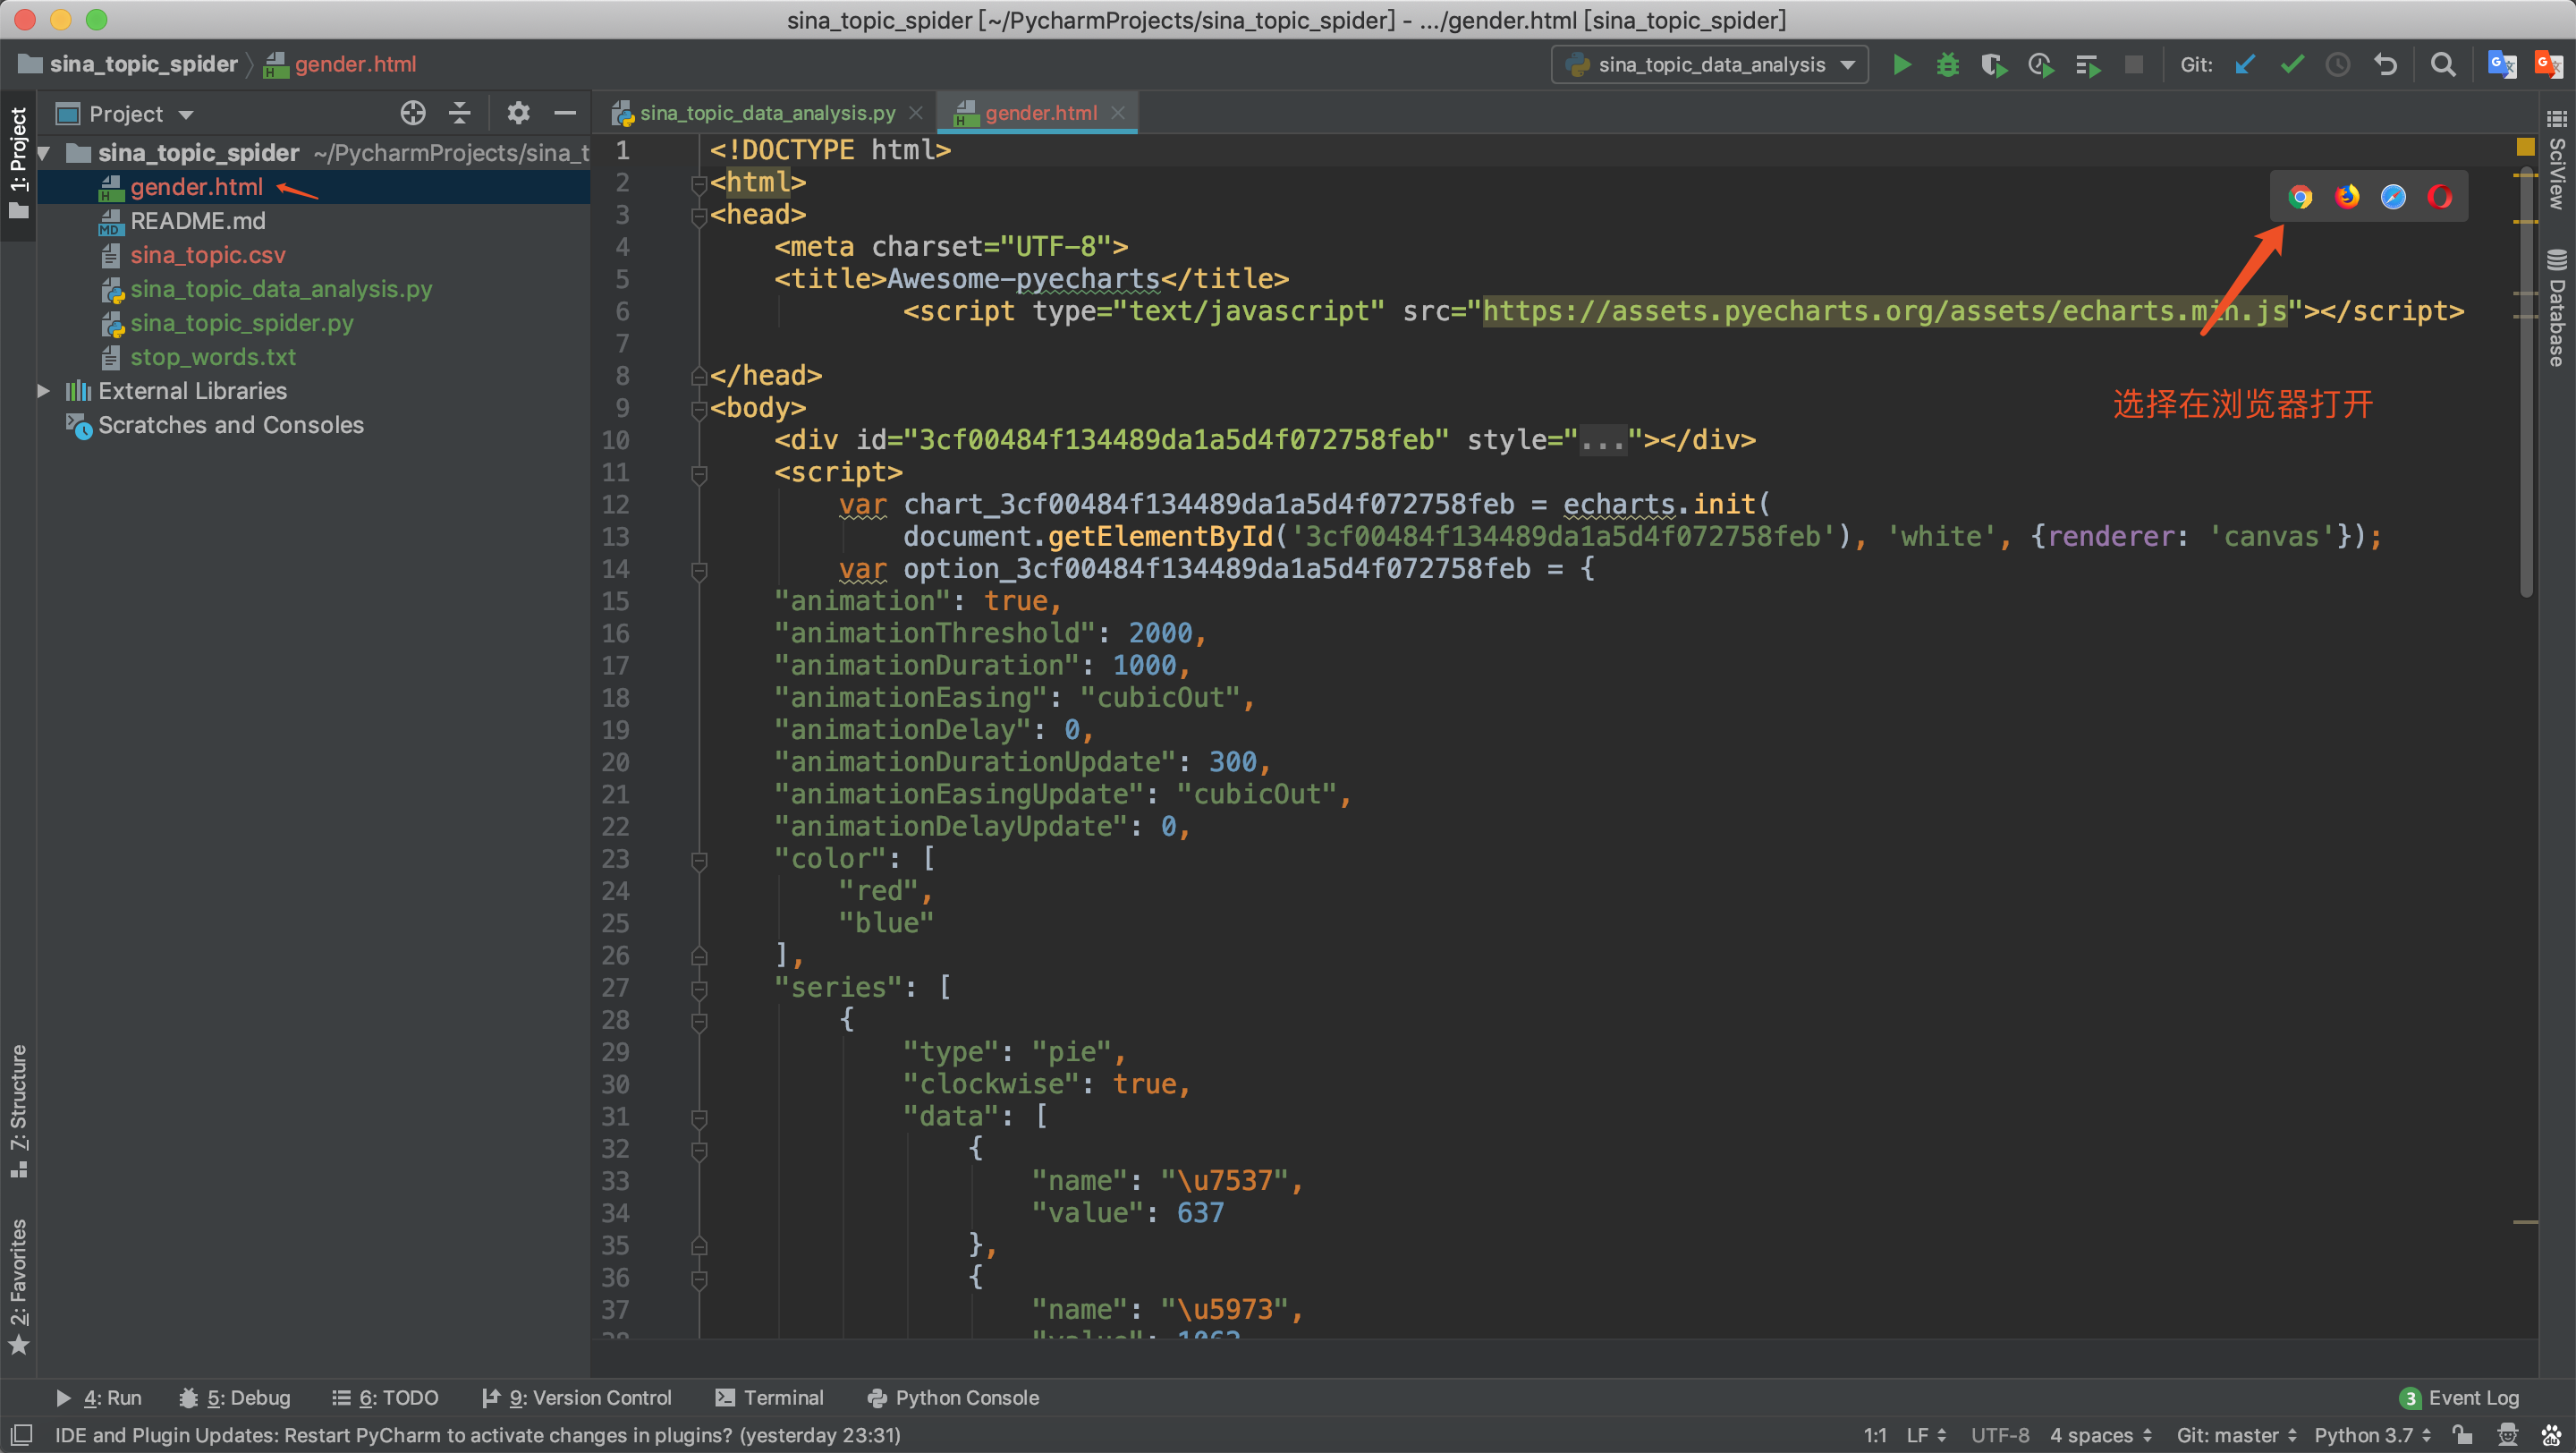
Task: Expand External Libraries node
Action: tap(44, 391)
